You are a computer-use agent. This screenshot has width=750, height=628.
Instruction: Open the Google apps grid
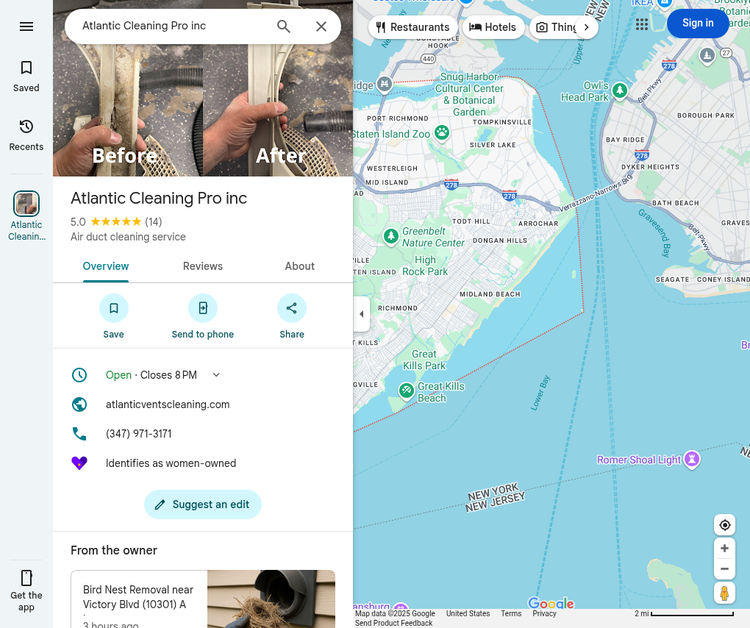coord(642,24)
